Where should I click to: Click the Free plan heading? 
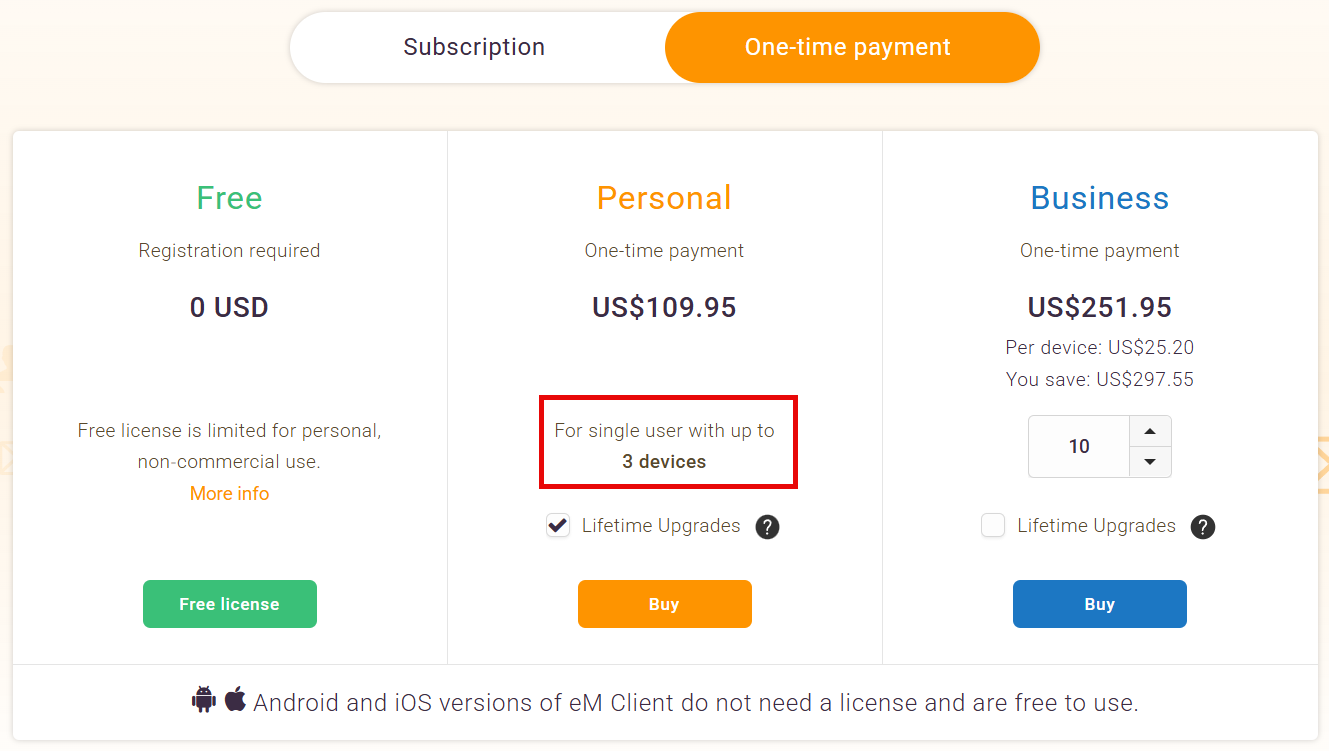pyautogui.click(x=230, y=198)
